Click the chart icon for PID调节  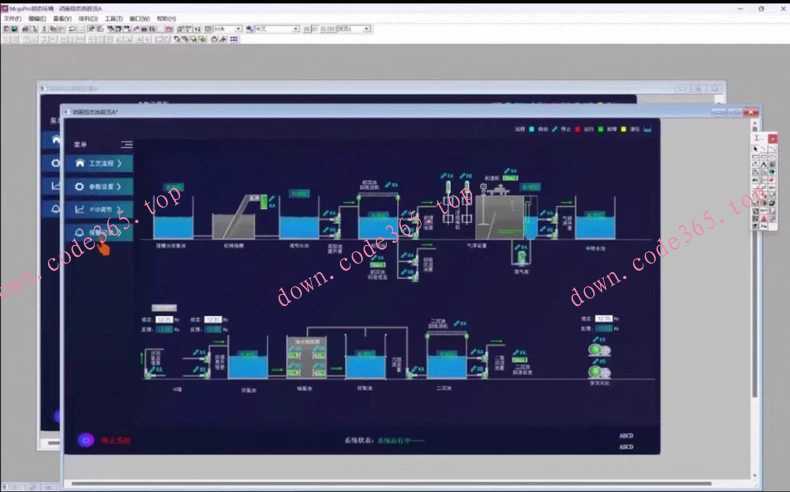pyautogui.click(x=80, y=210)
